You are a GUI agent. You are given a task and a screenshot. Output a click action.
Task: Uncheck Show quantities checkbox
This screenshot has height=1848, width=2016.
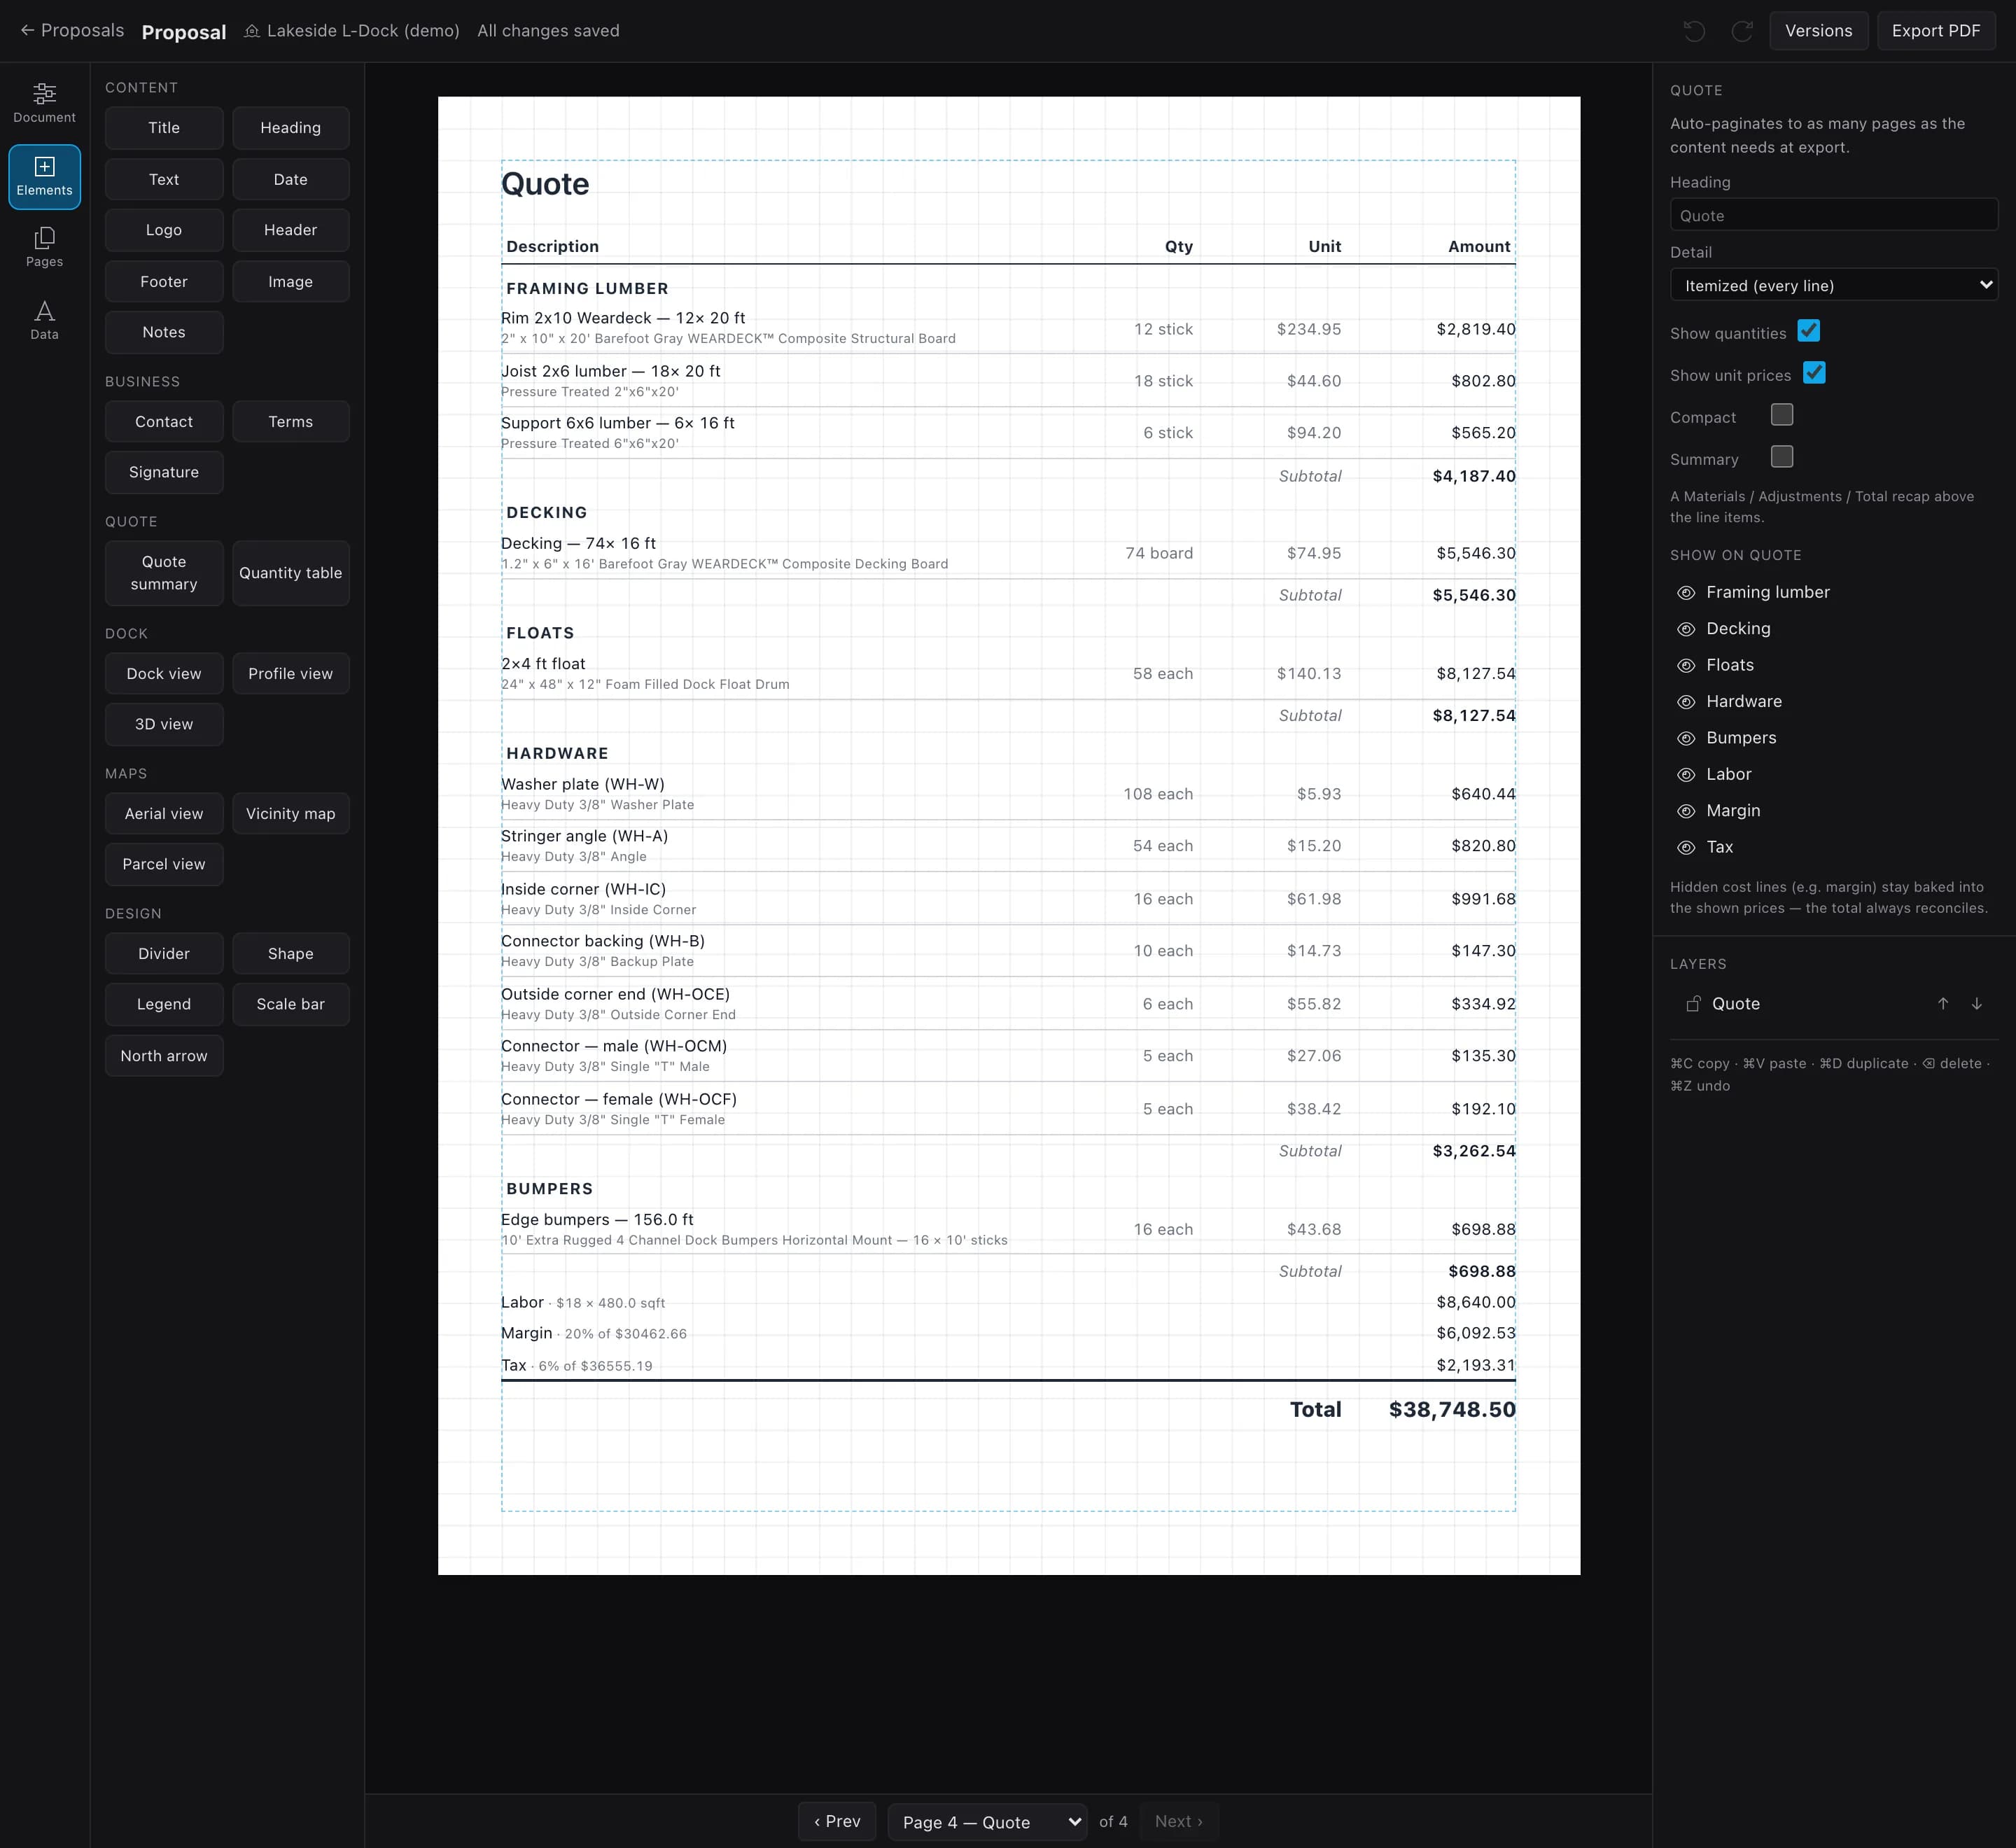1808,331
